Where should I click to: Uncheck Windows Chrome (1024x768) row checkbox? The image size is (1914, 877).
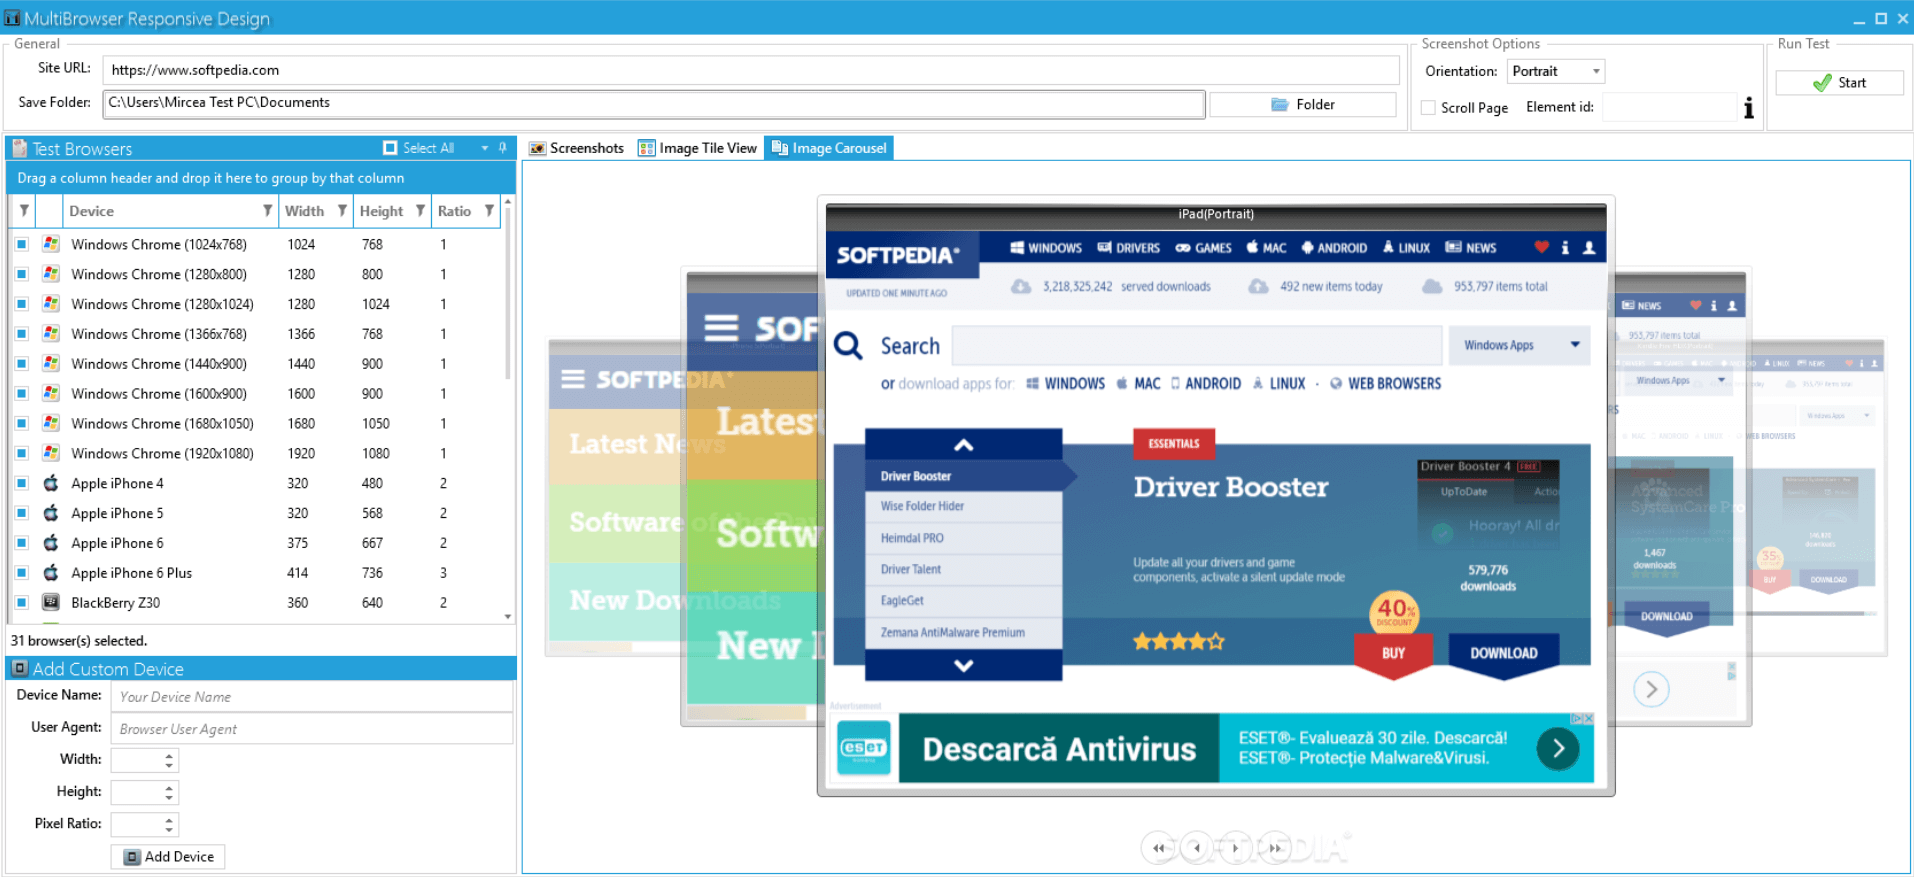point(22,244)
